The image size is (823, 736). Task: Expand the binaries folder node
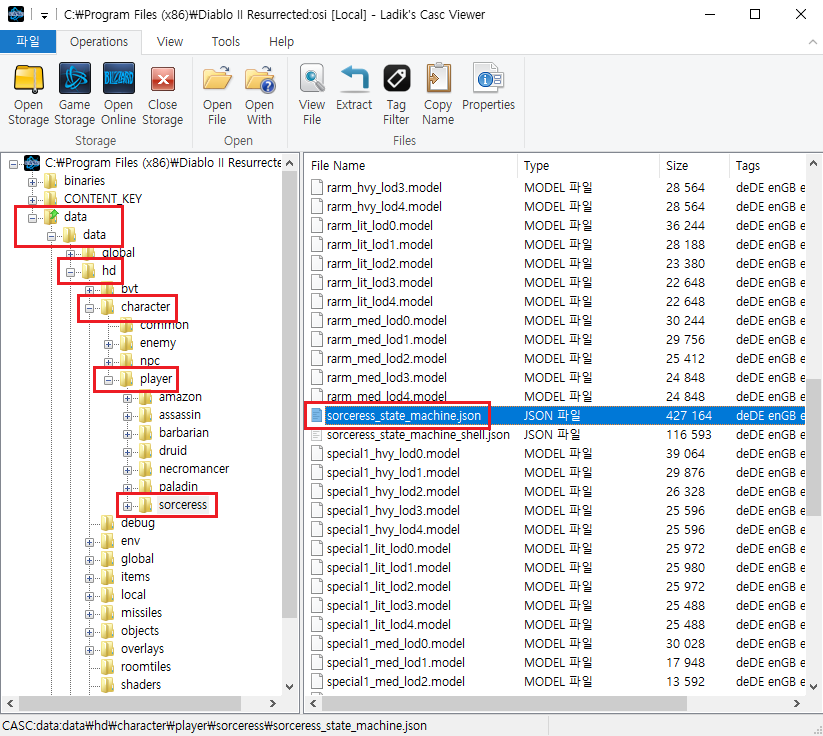pos(33,183)
